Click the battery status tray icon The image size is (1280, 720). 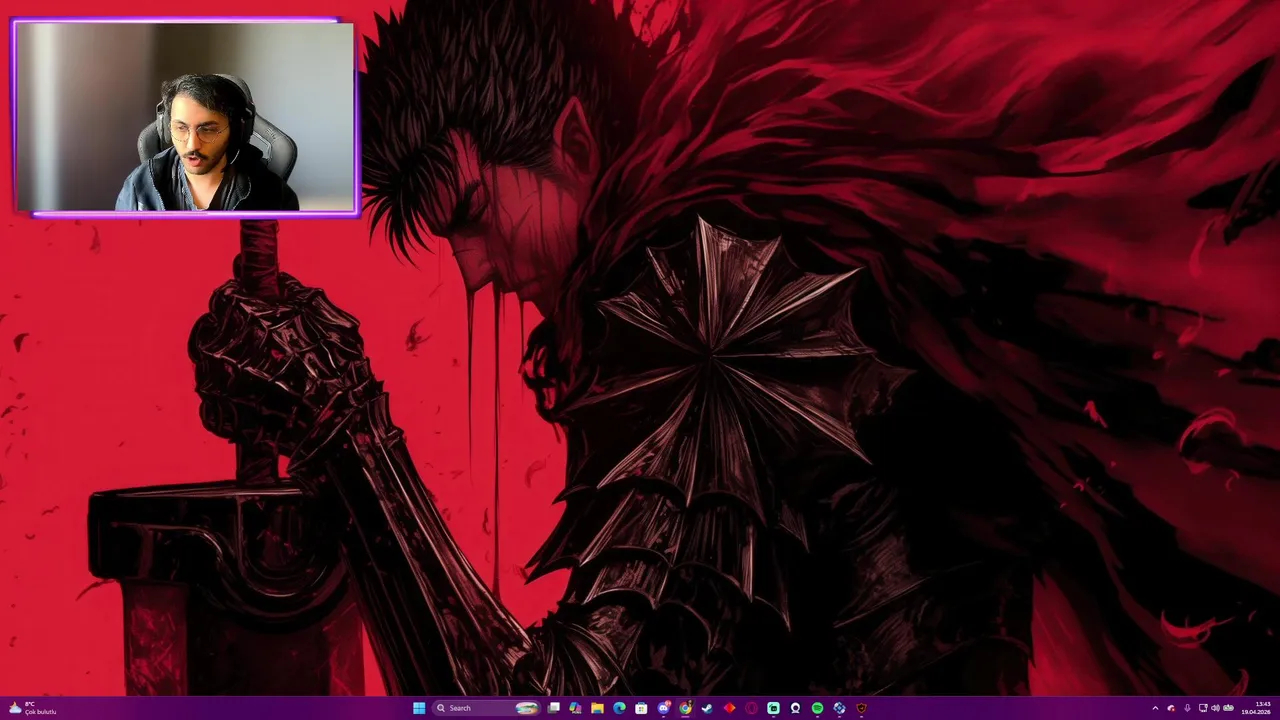tap(1228, 708)
